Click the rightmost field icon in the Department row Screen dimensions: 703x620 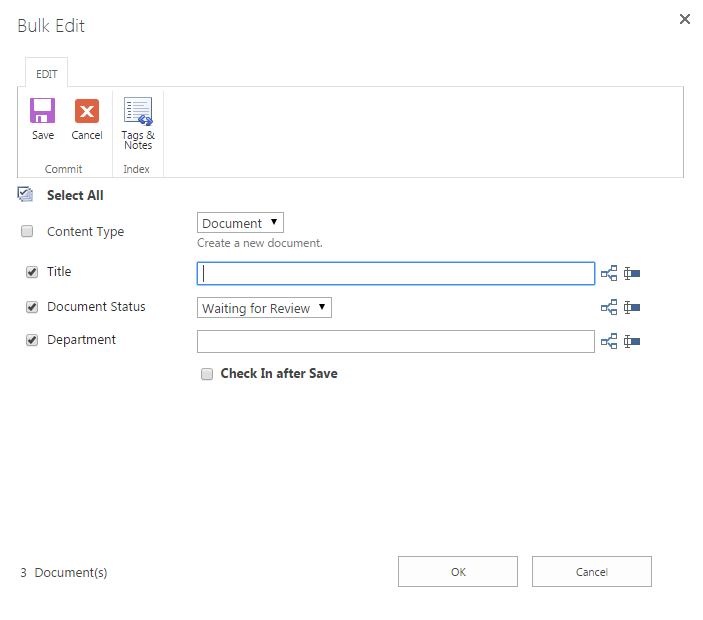point(632,342)
